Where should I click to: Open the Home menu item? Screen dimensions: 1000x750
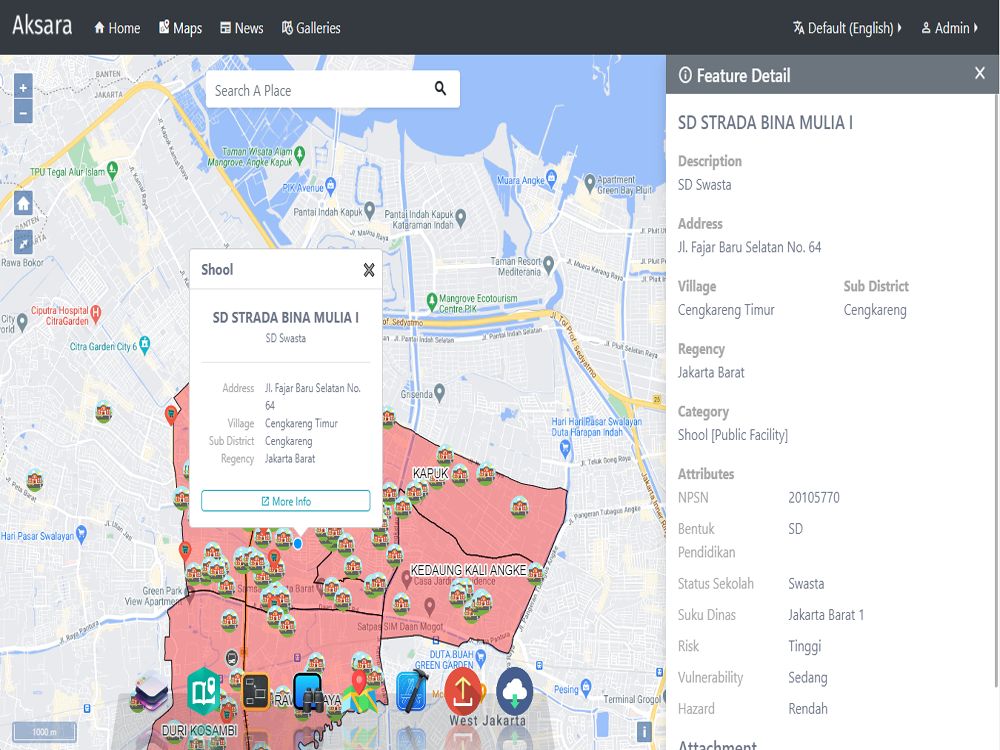pos(117,28)
